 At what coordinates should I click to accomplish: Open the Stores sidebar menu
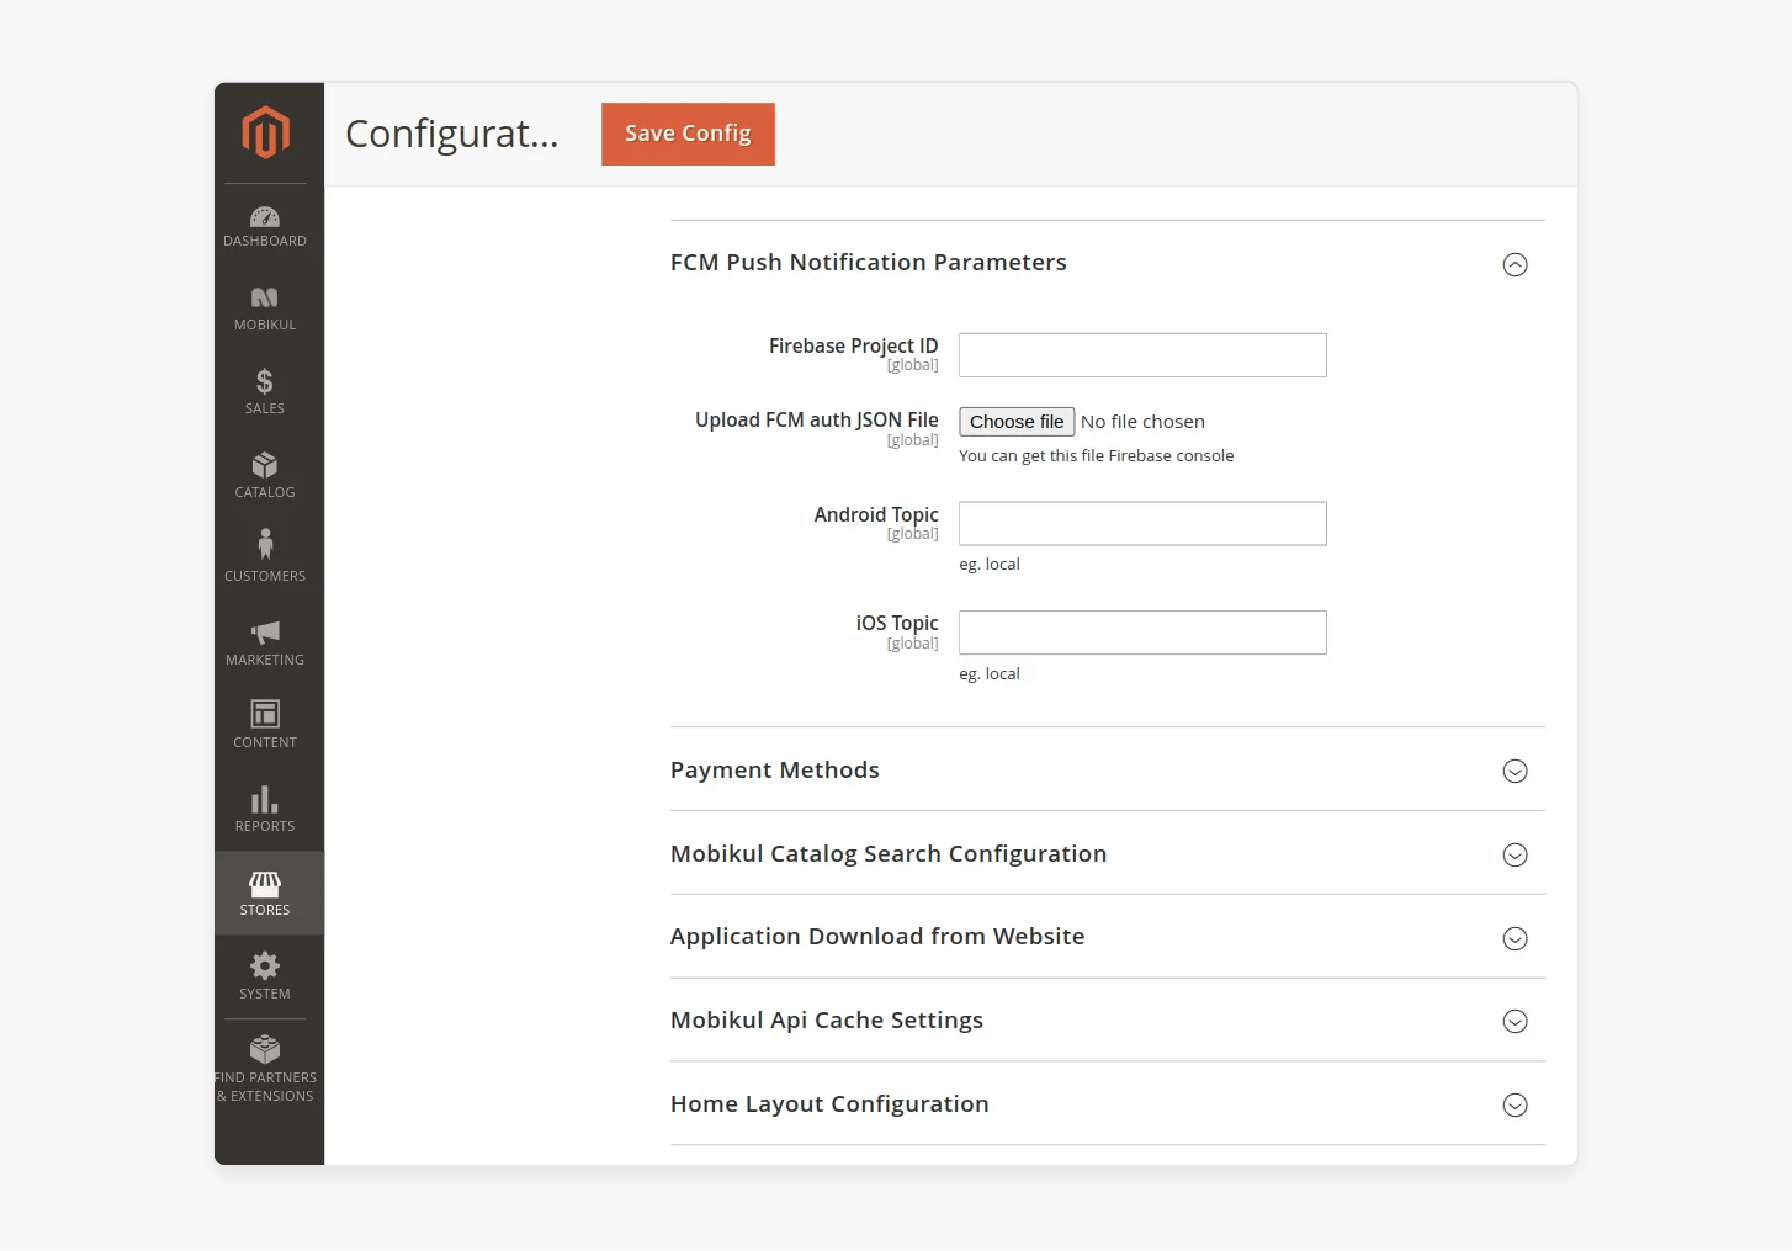[269, 893]
